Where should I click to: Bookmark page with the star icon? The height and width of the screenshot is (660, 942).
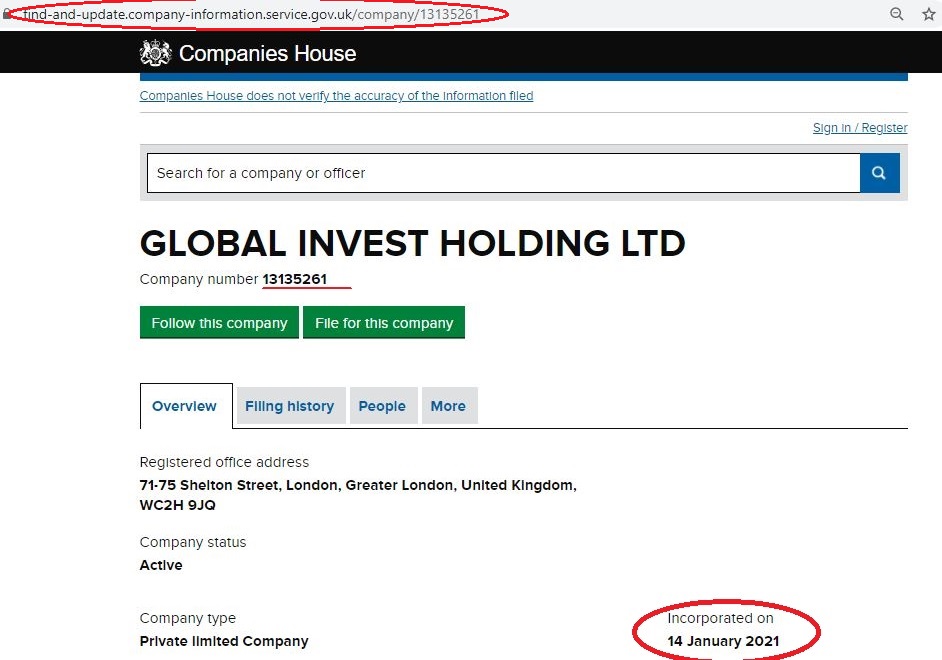[x=929, y=14]
